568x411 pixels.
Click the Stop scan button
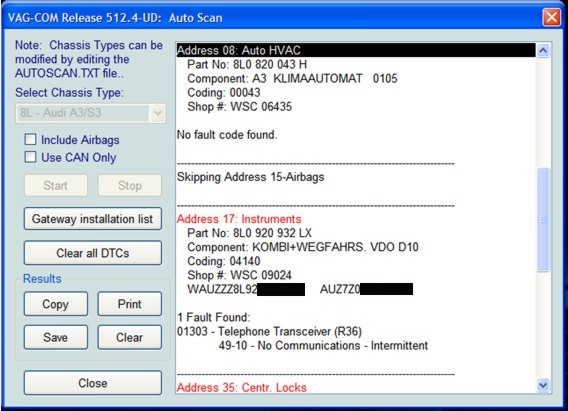click(x=130, y=185)
